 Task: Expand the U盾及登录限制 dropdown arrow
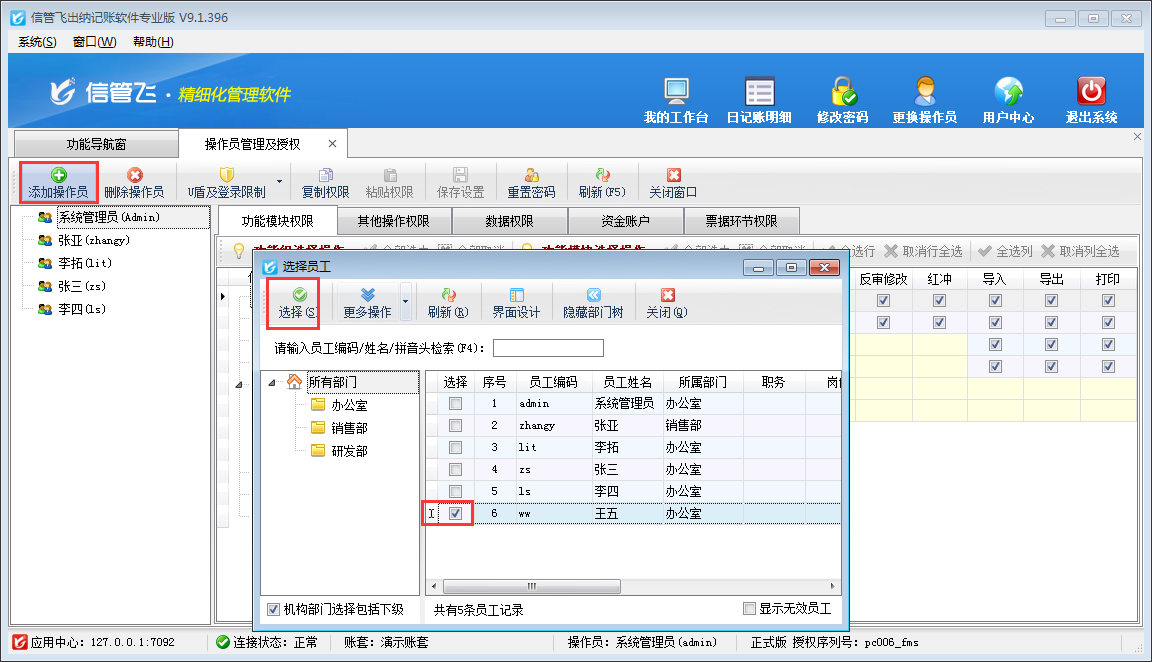279,182
